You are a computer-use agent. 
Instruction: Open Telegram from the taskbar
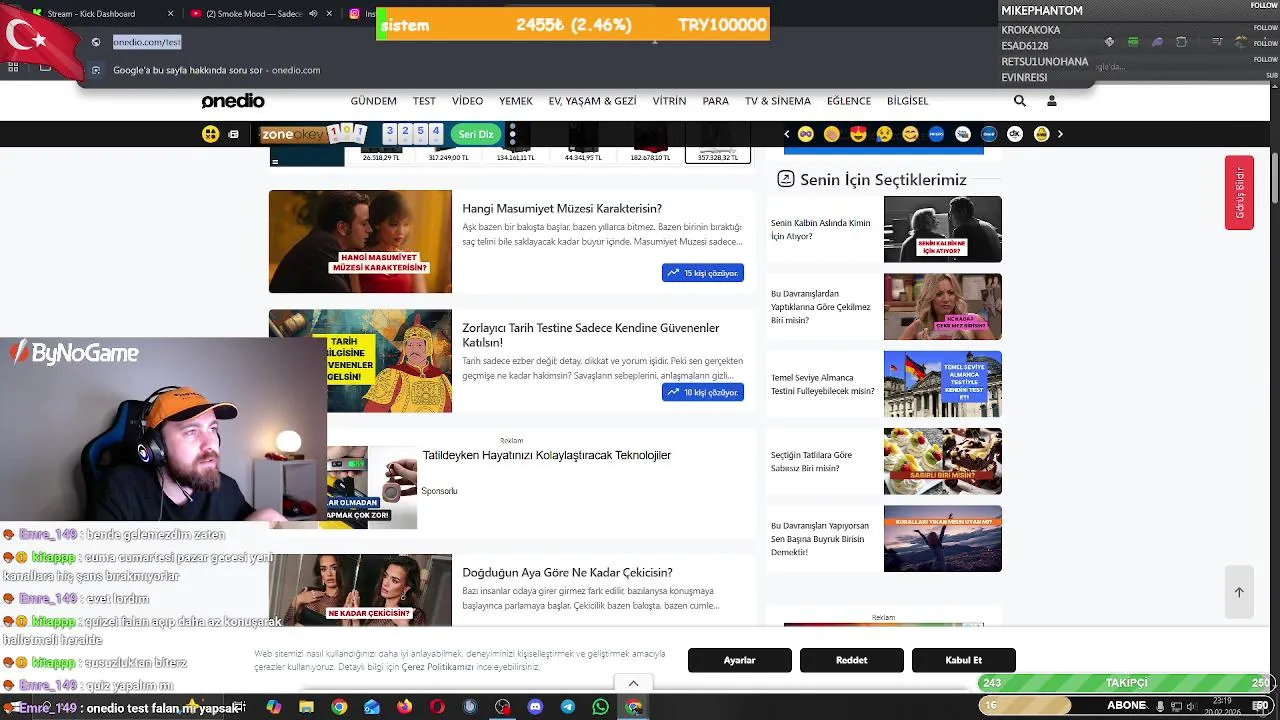(568, 707)
